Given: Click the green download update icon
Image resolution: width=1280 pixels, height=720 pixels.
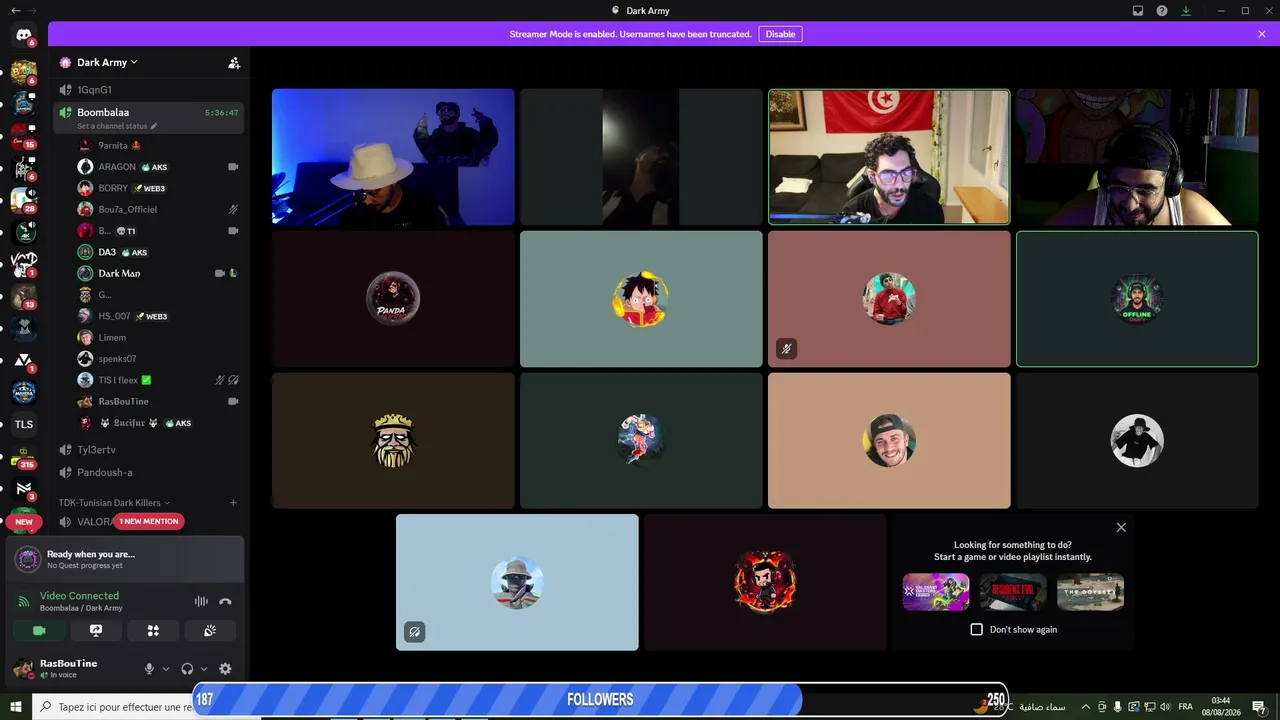Looking at the screenshot, I should (x=1186, y=11).
